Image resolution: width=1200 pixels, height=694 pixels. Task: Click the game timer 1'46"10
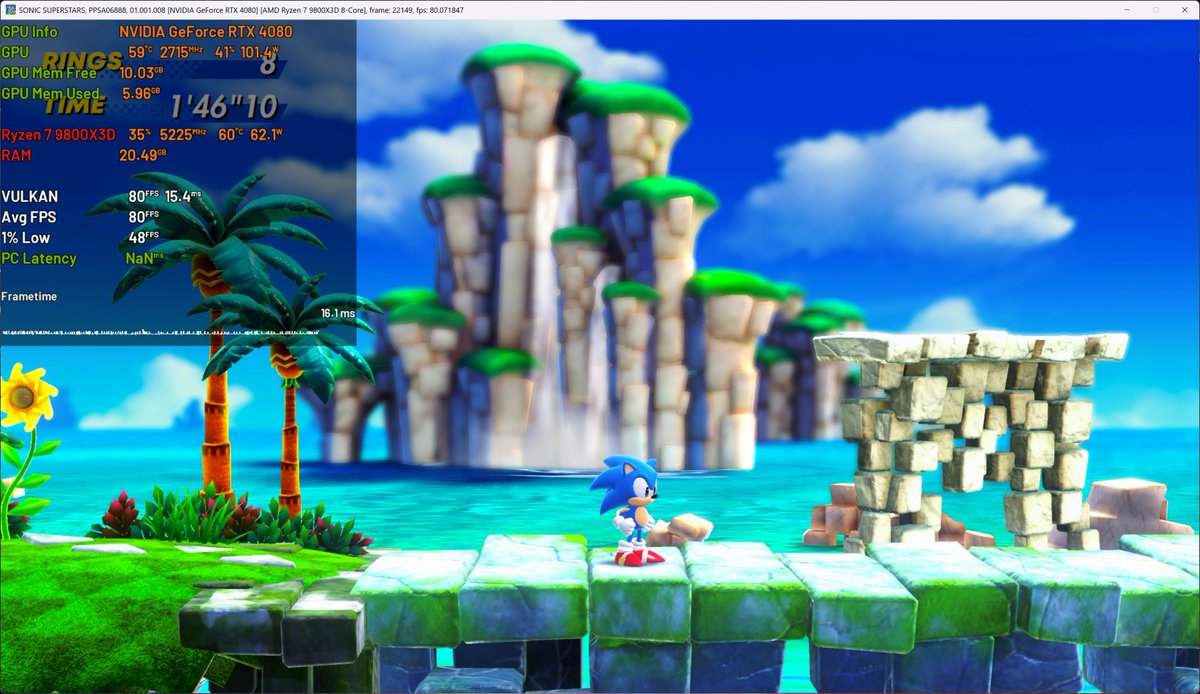coord(222,106)
